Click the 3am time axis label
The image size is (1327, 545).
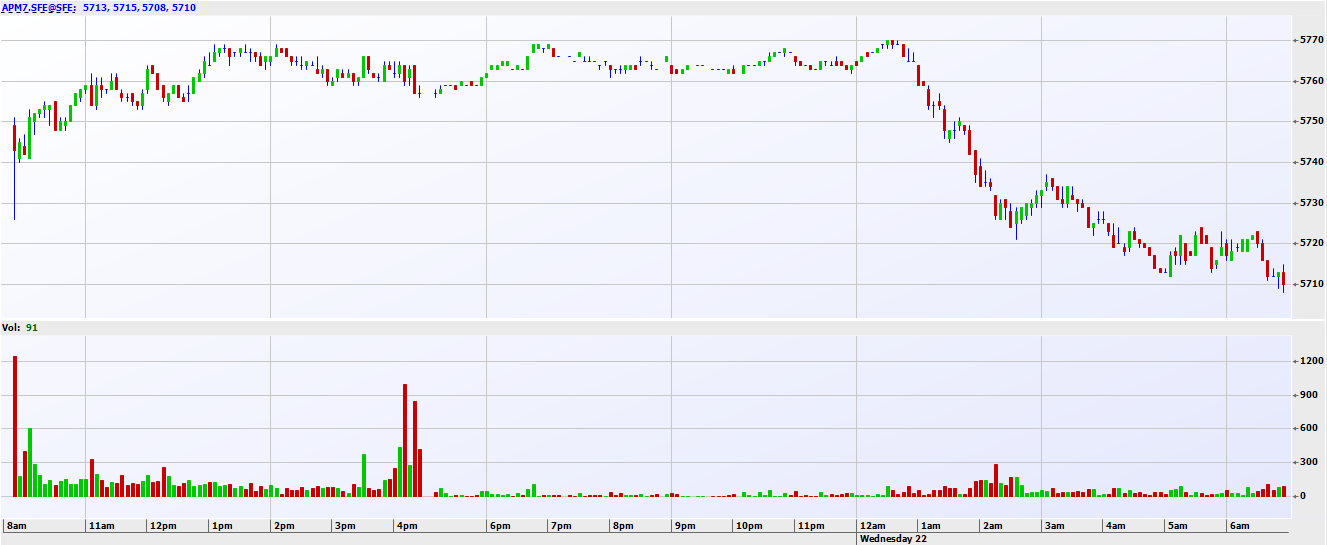[x=1054, y=526]
